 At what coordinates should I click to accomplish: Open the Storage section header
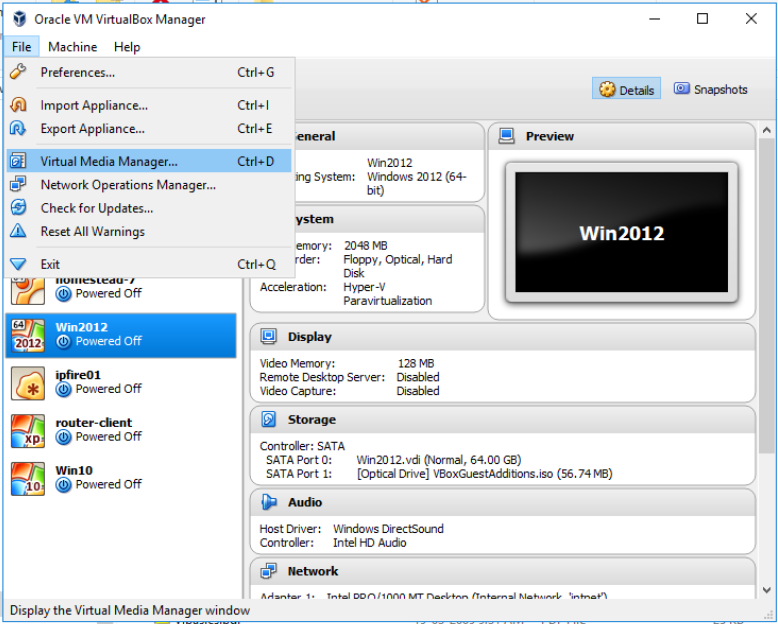coord(503,420)
